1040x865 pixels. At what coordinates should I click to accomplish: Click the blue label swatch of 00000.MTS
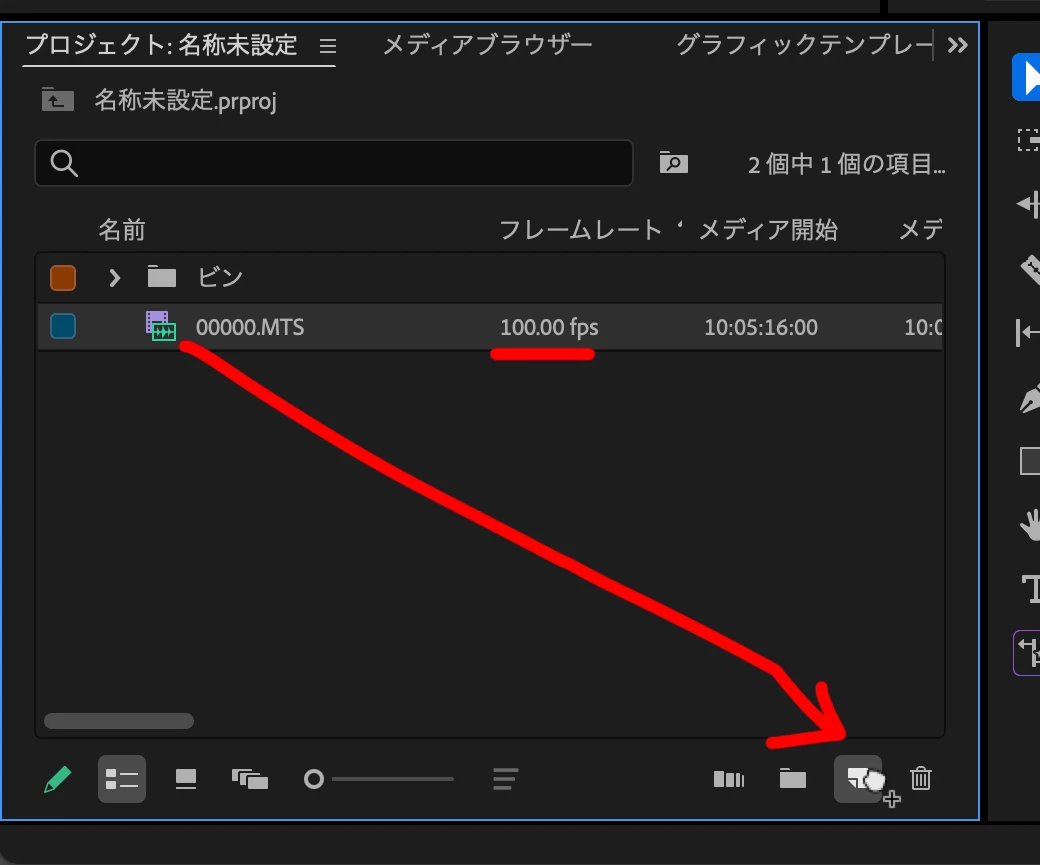[63, 326]
